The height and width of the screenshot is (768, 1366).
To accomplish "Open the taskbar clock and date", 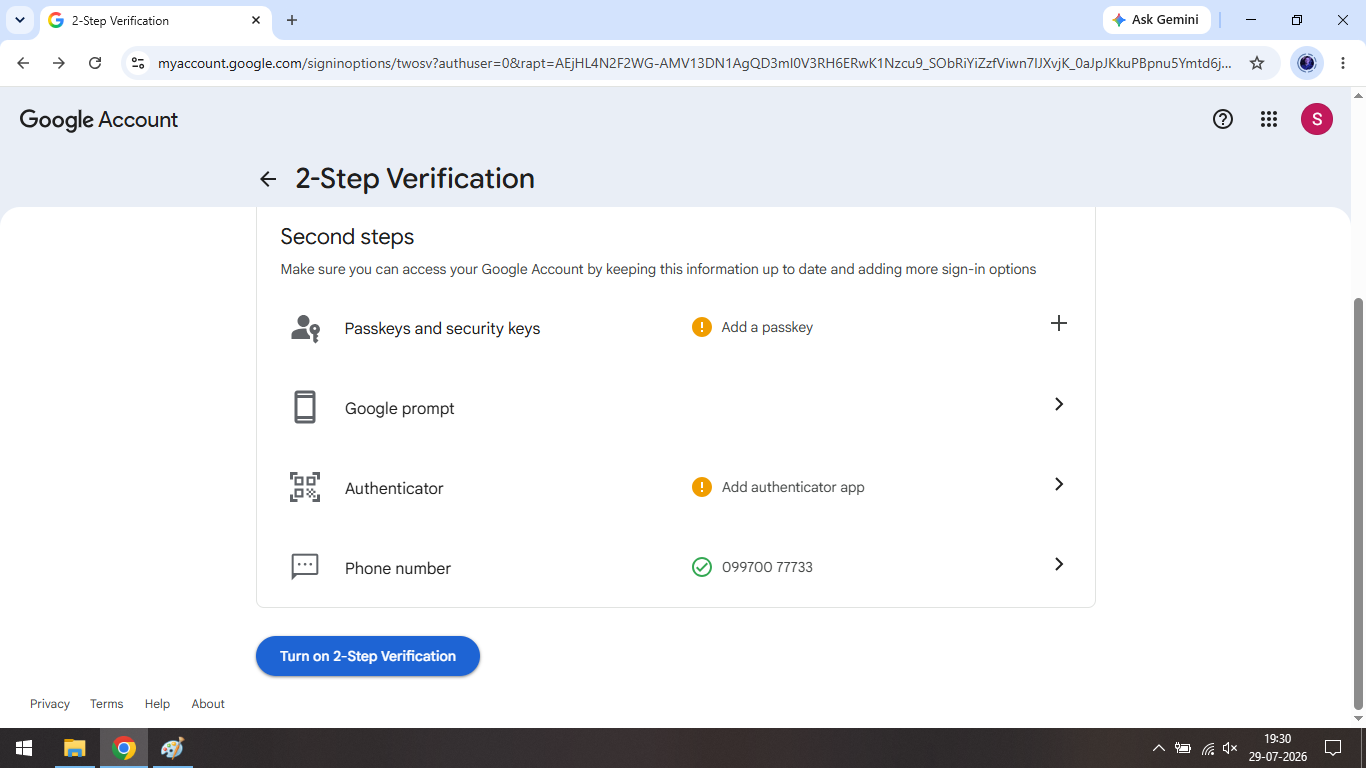I will pos(1277,748).
